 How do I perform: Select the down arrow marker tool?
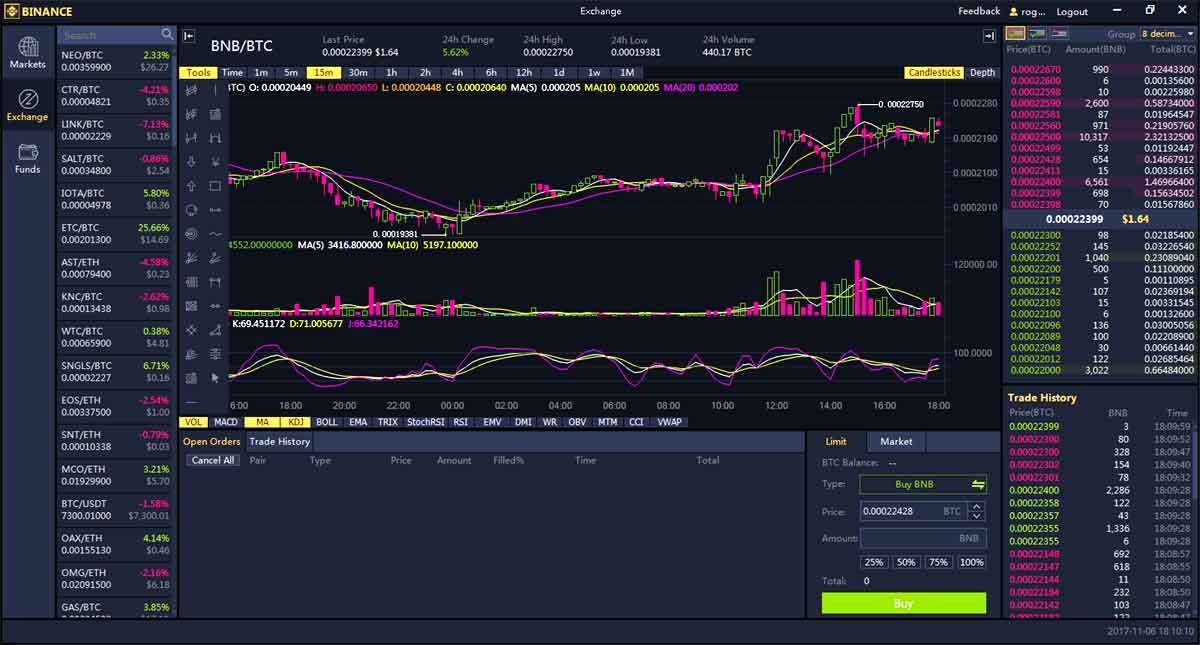click(x=191, y=162)
